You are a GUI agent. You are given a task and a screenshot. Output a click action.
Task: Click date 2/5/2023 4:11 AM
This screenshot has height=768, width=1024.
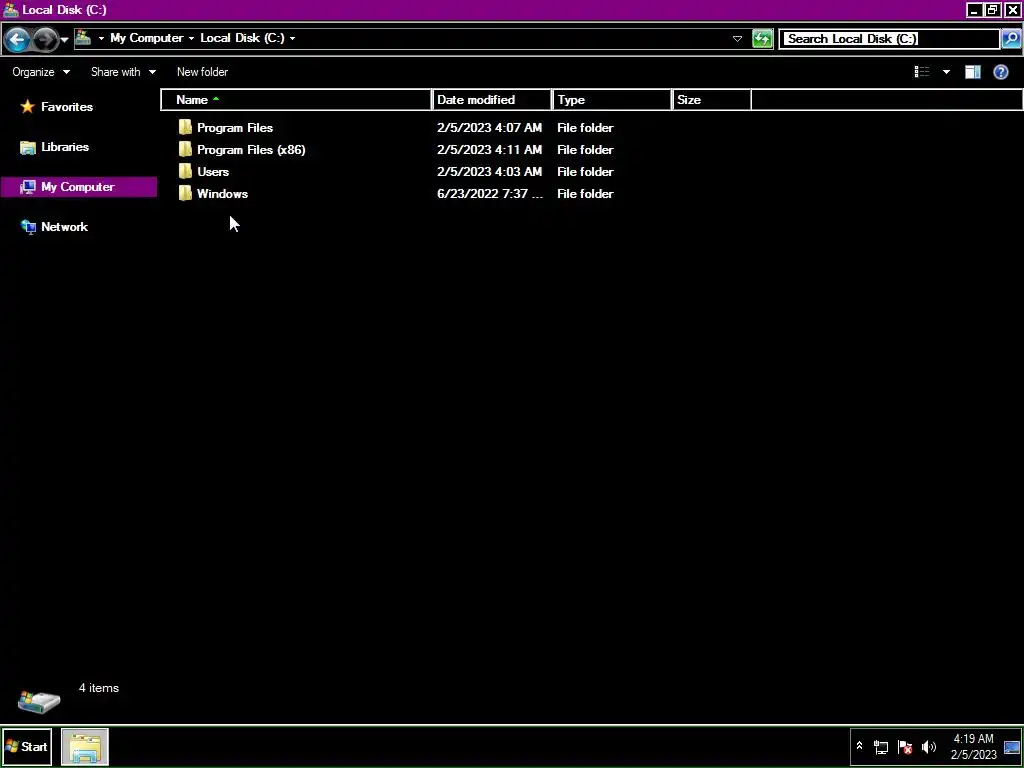[489, 150]
